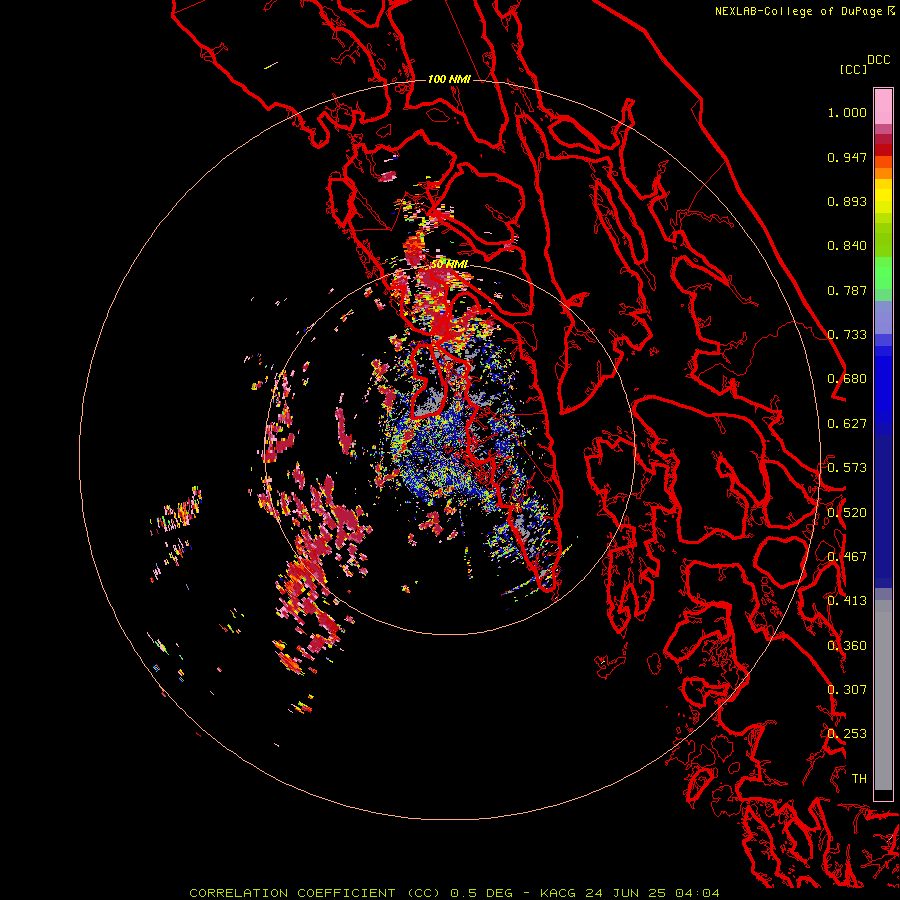Select the 0.893 color scale value
The width and height of the screenshot is (900, 900).
coord(847,201)
